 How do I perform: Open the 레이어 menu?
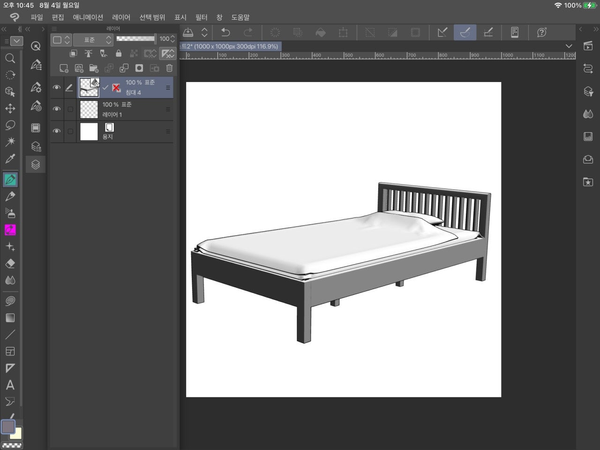click(121, 18)
